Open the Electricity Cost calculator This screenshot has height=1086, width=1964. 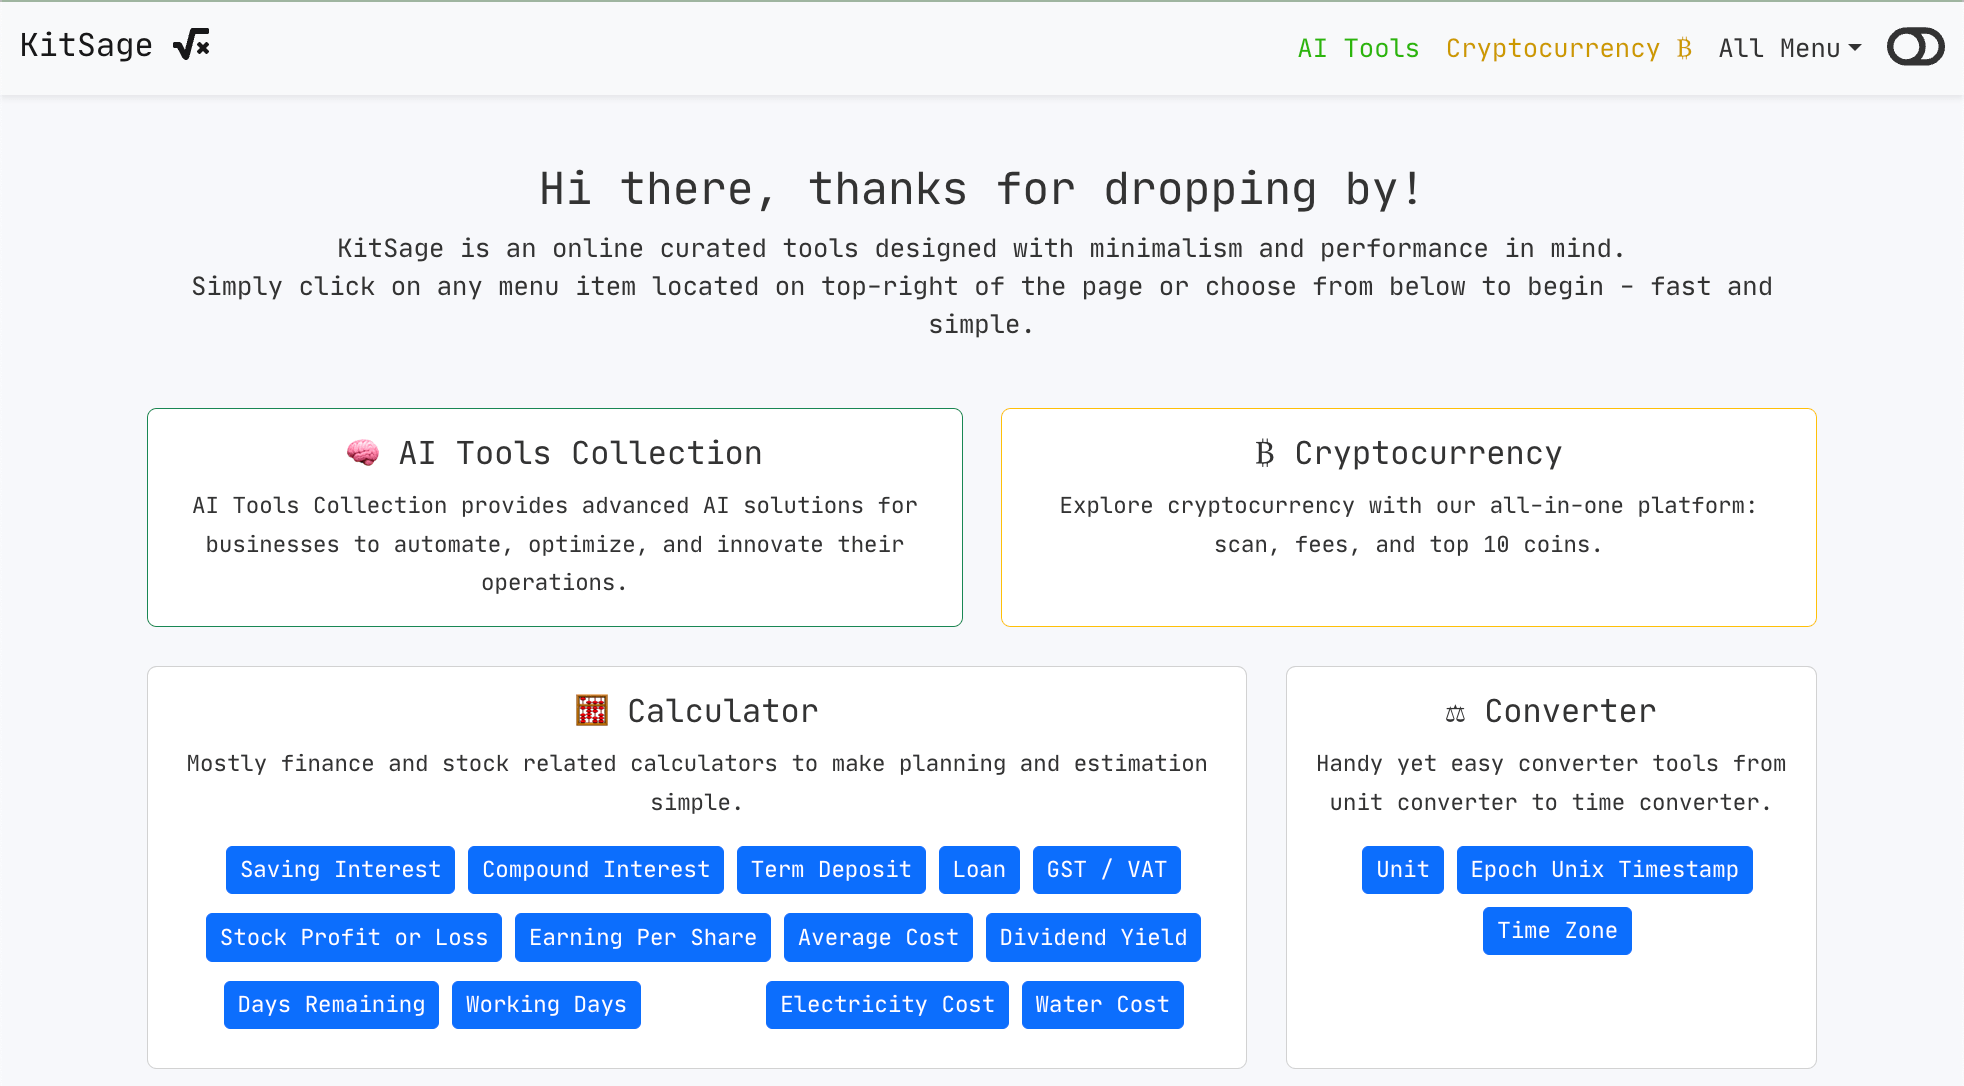[887, 1005]
